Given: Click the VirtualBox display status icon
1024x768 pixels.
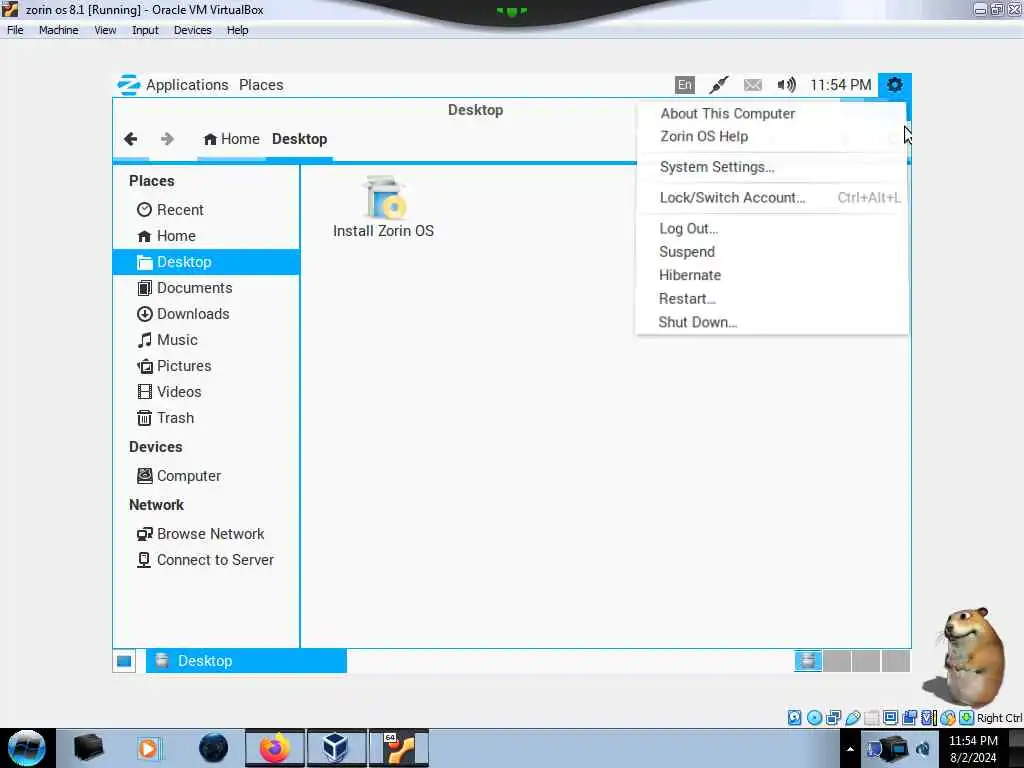Looking at the screenshot, I should (890, 718).
